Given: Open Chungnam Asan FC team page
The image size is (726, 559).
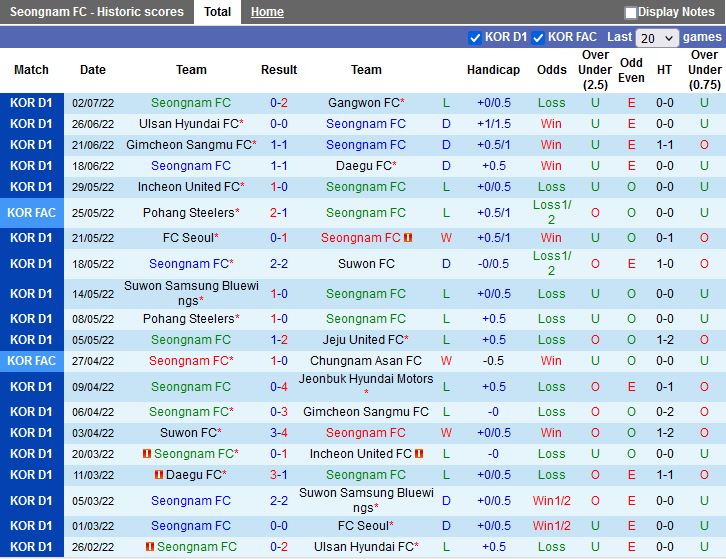Looking at the screenshot, I should point(366,361).
